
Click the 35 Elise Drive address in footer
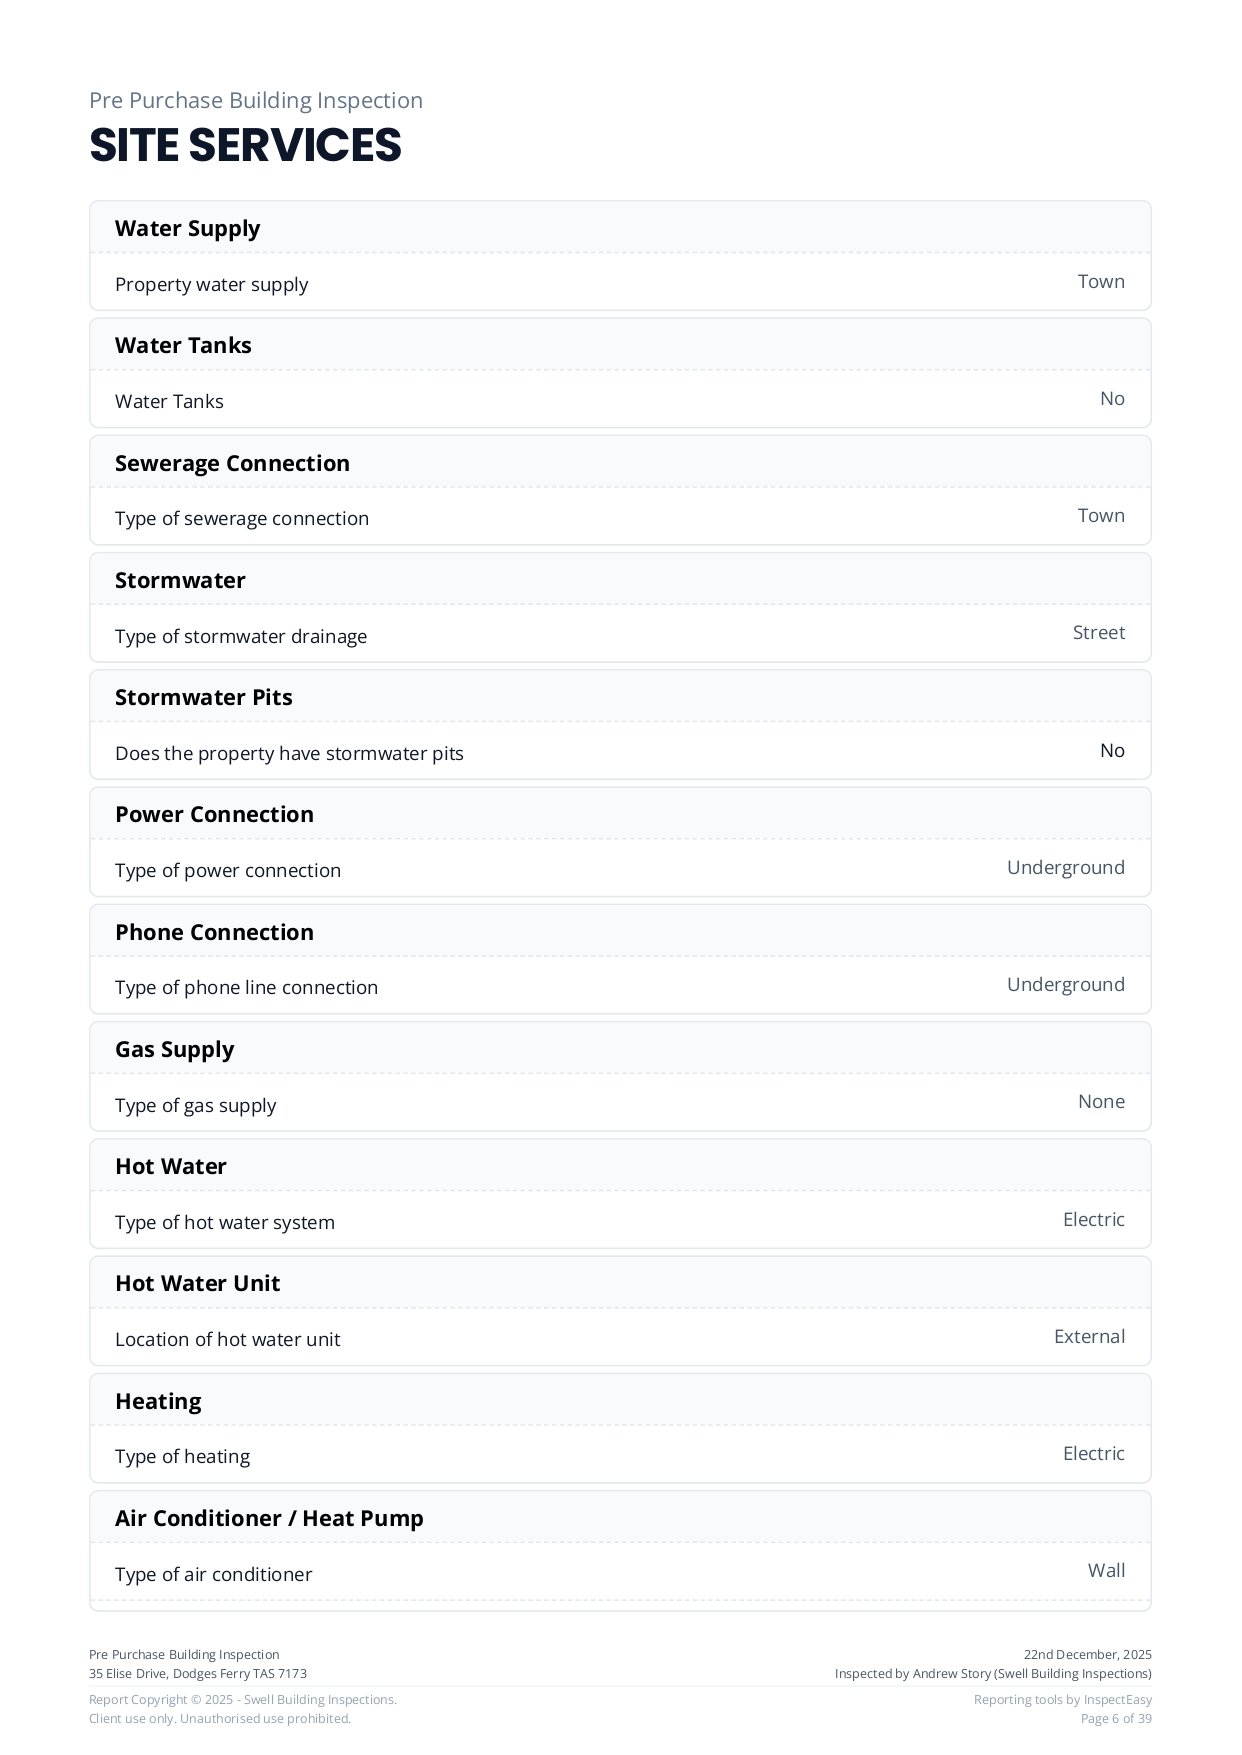198,1673
